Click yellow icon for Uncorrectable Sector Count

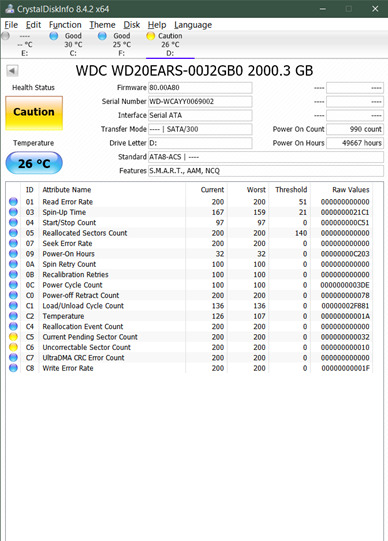[13, 347]
